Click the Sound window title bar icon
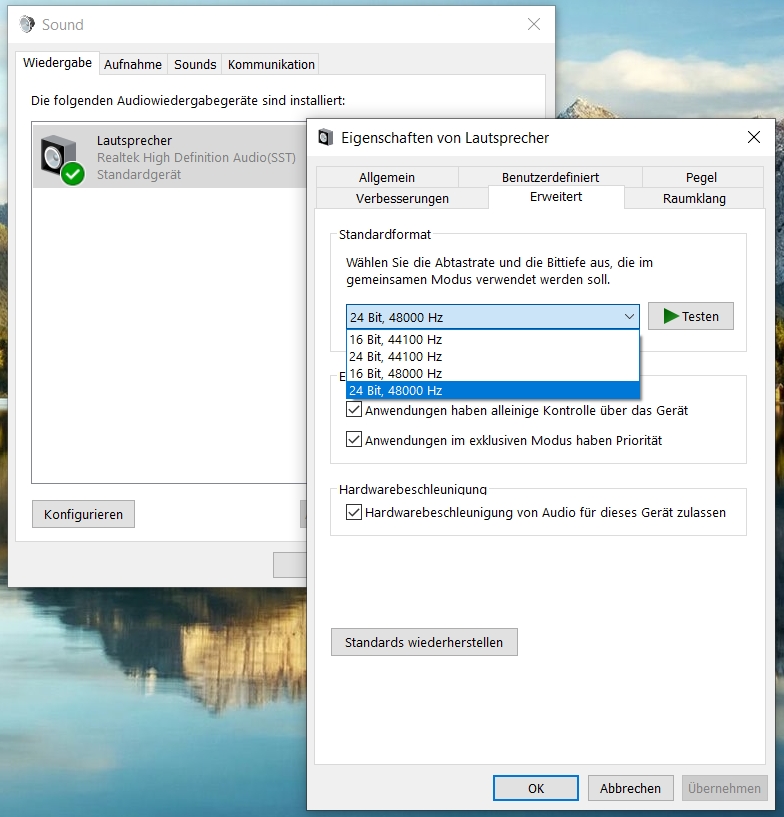Screen dimensions: 784x817 [27, 24]
